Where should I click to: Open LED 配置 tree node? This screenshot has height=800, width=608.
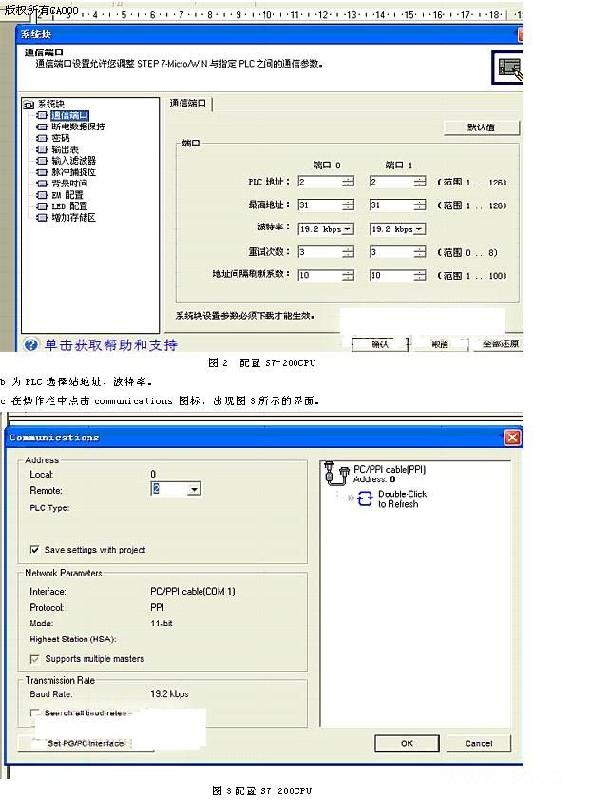coord(68,205)
